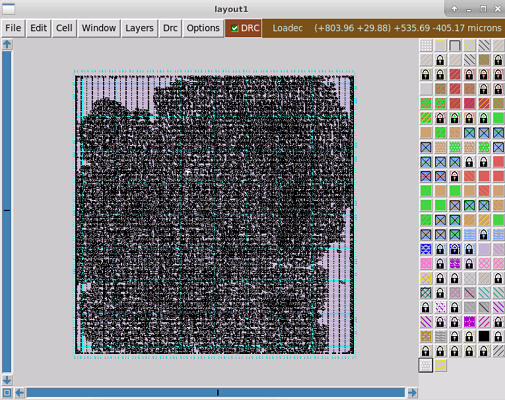Screen dimensions: 505x400
Task: Select the yellow dotted swatch beside the highlighted one
Action: pos(440,366)
